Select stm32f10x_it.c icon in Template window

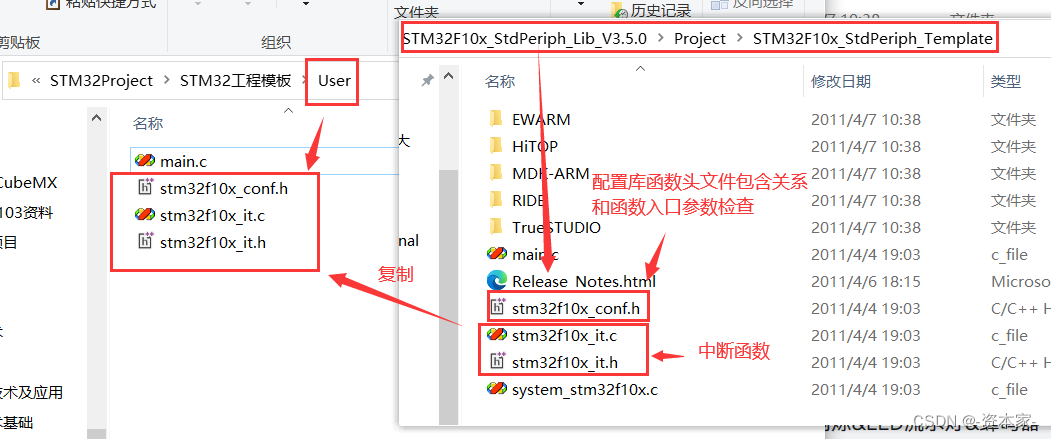(x=497, y=335)
